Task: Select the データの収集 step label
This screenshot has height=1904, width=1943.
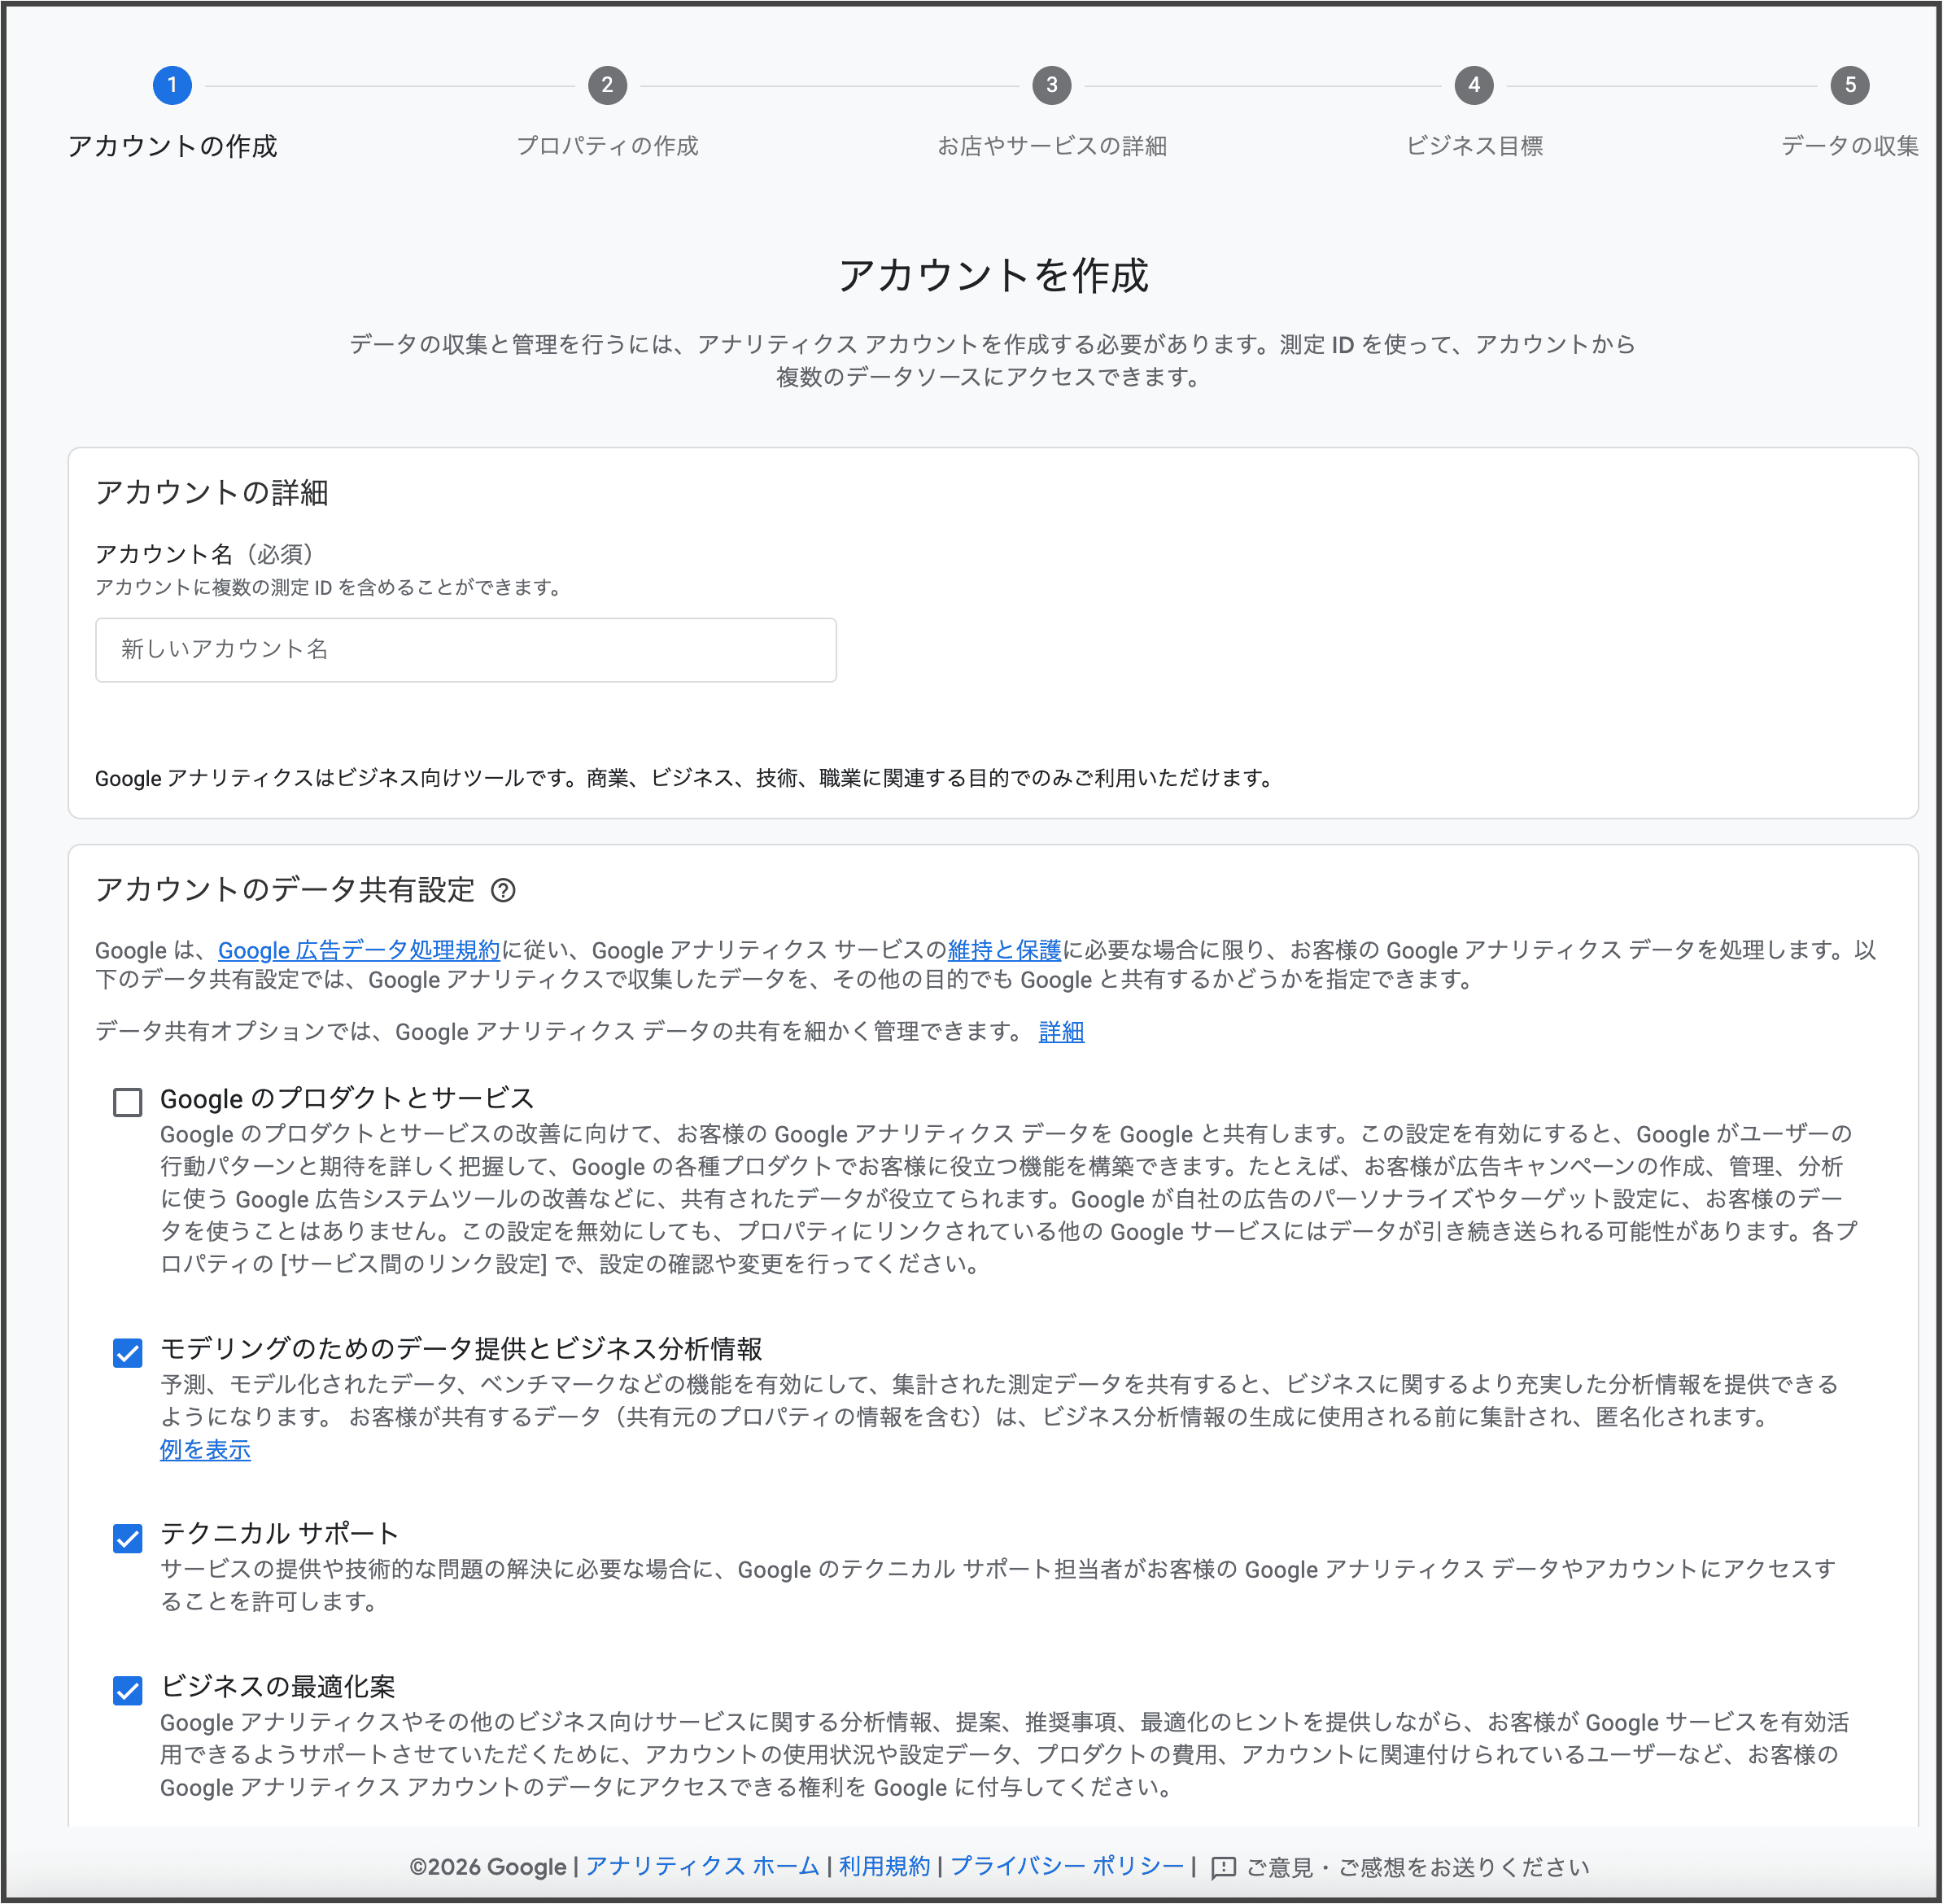Action: coord(1850,146)
